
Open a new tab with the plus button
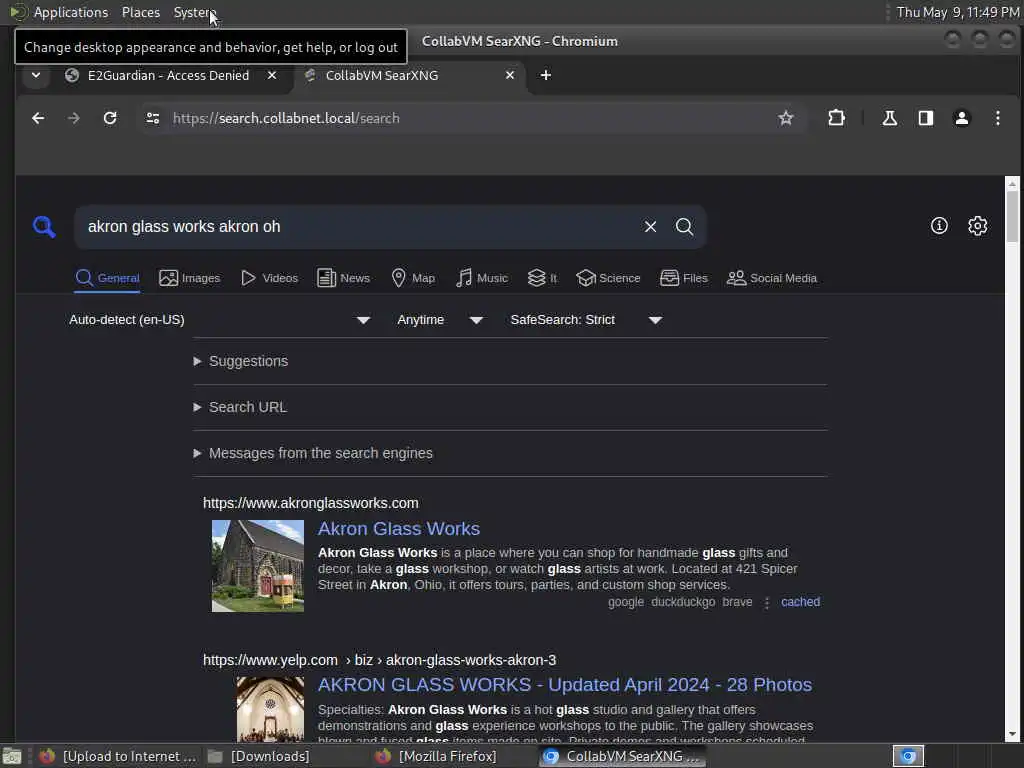pyautogui.click(x=546, y=75)
